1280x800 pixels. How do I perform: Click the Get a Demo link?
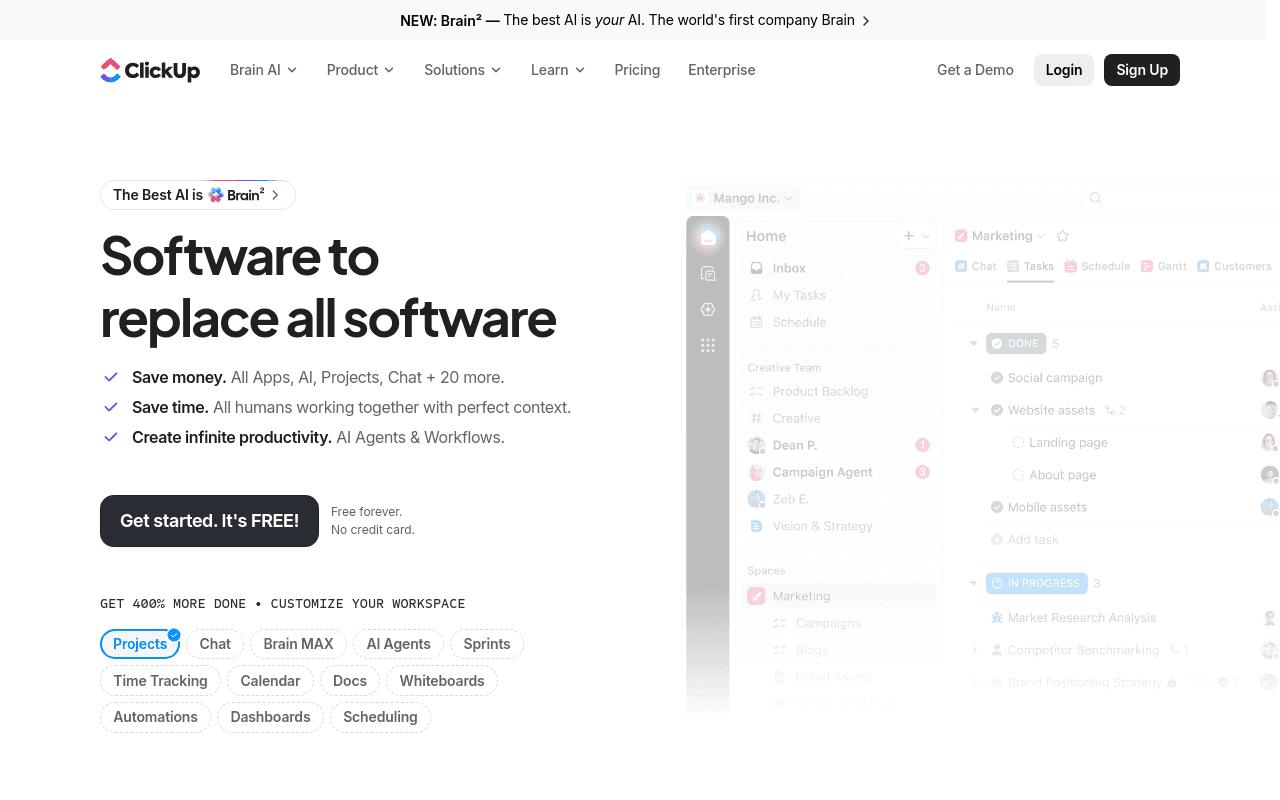click(x=975, y=70)
